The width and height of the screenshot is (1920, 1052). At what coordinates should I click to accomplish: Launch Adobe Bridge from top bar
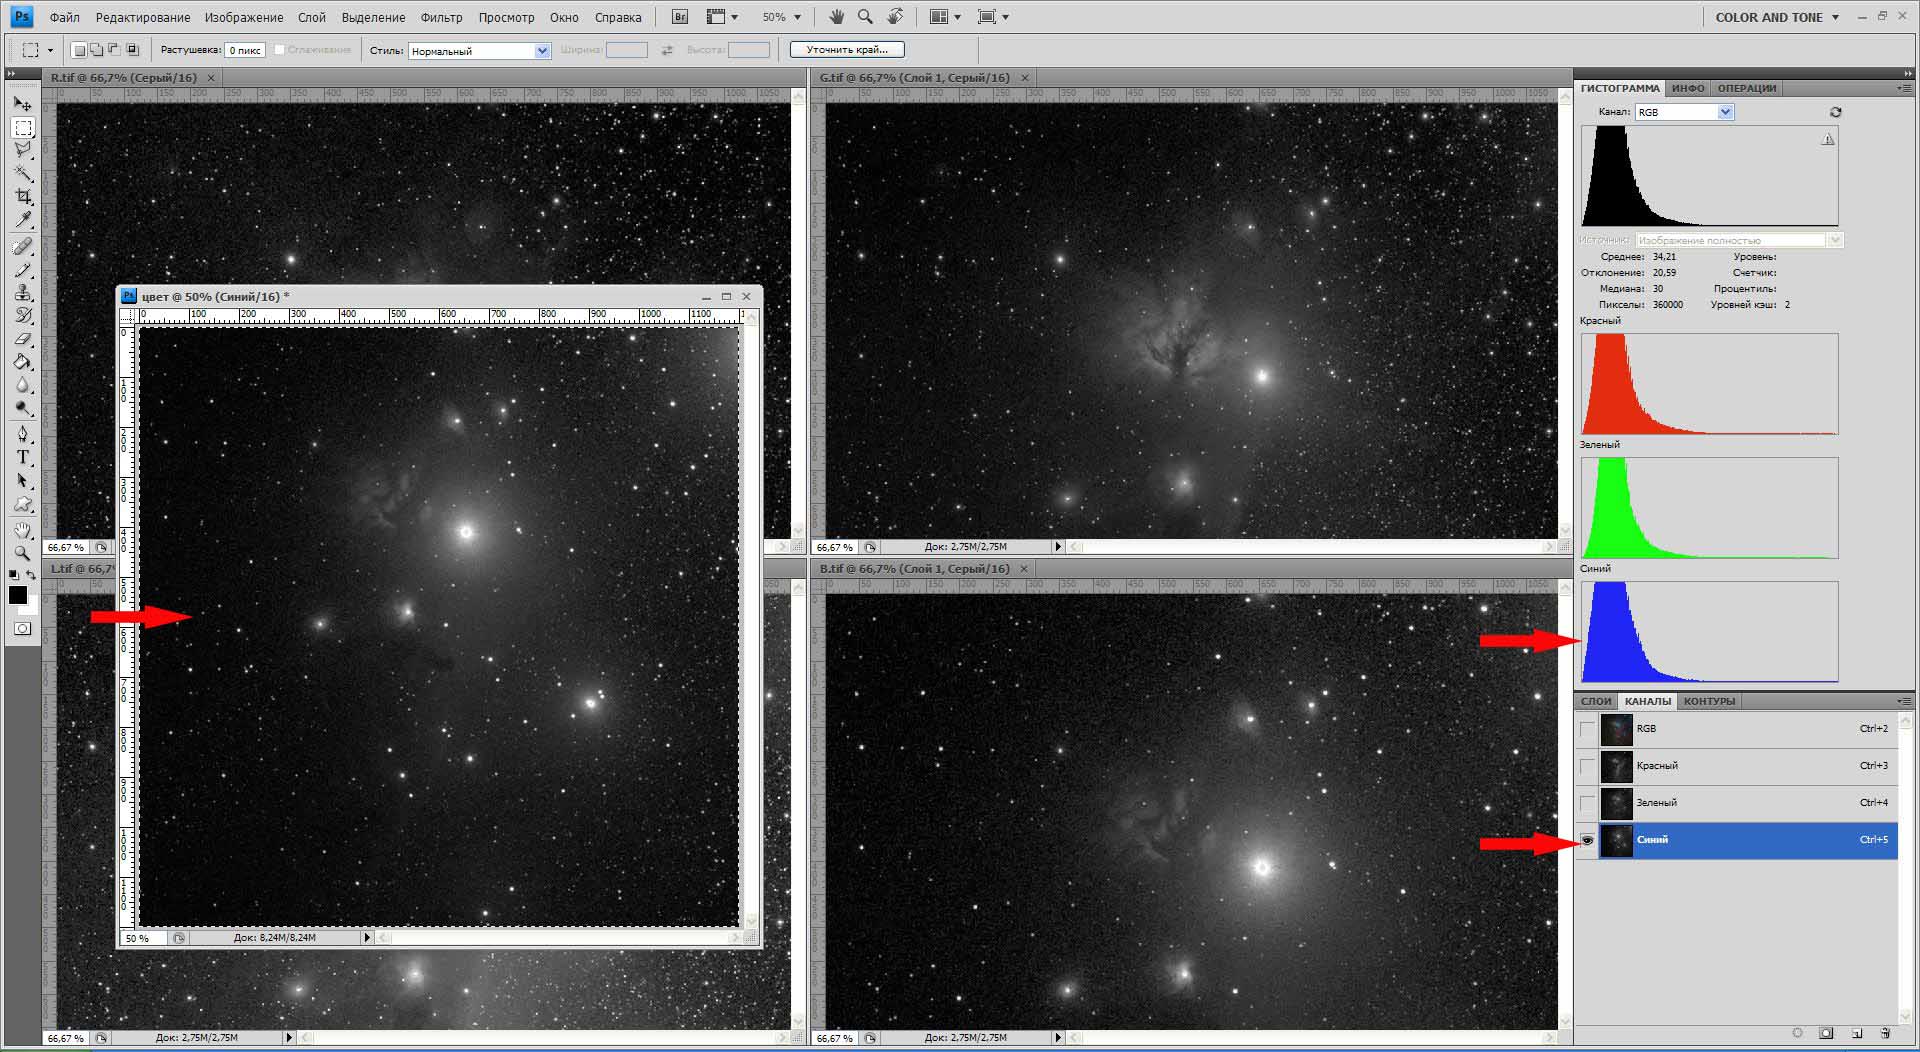click(x=680, y=17)
